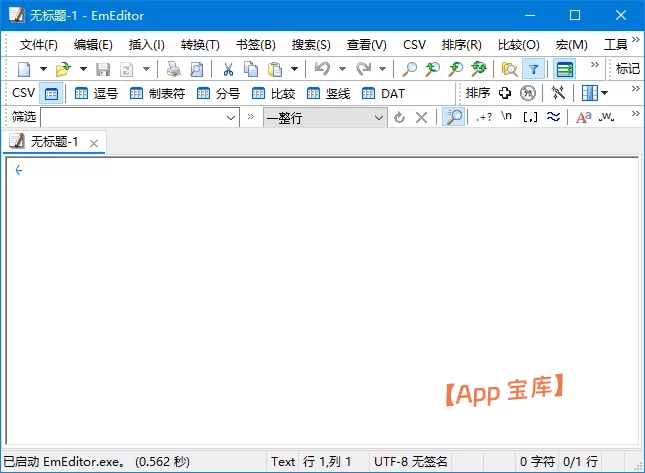Click the New file icon
645x473 pixels.
[24, 69]
